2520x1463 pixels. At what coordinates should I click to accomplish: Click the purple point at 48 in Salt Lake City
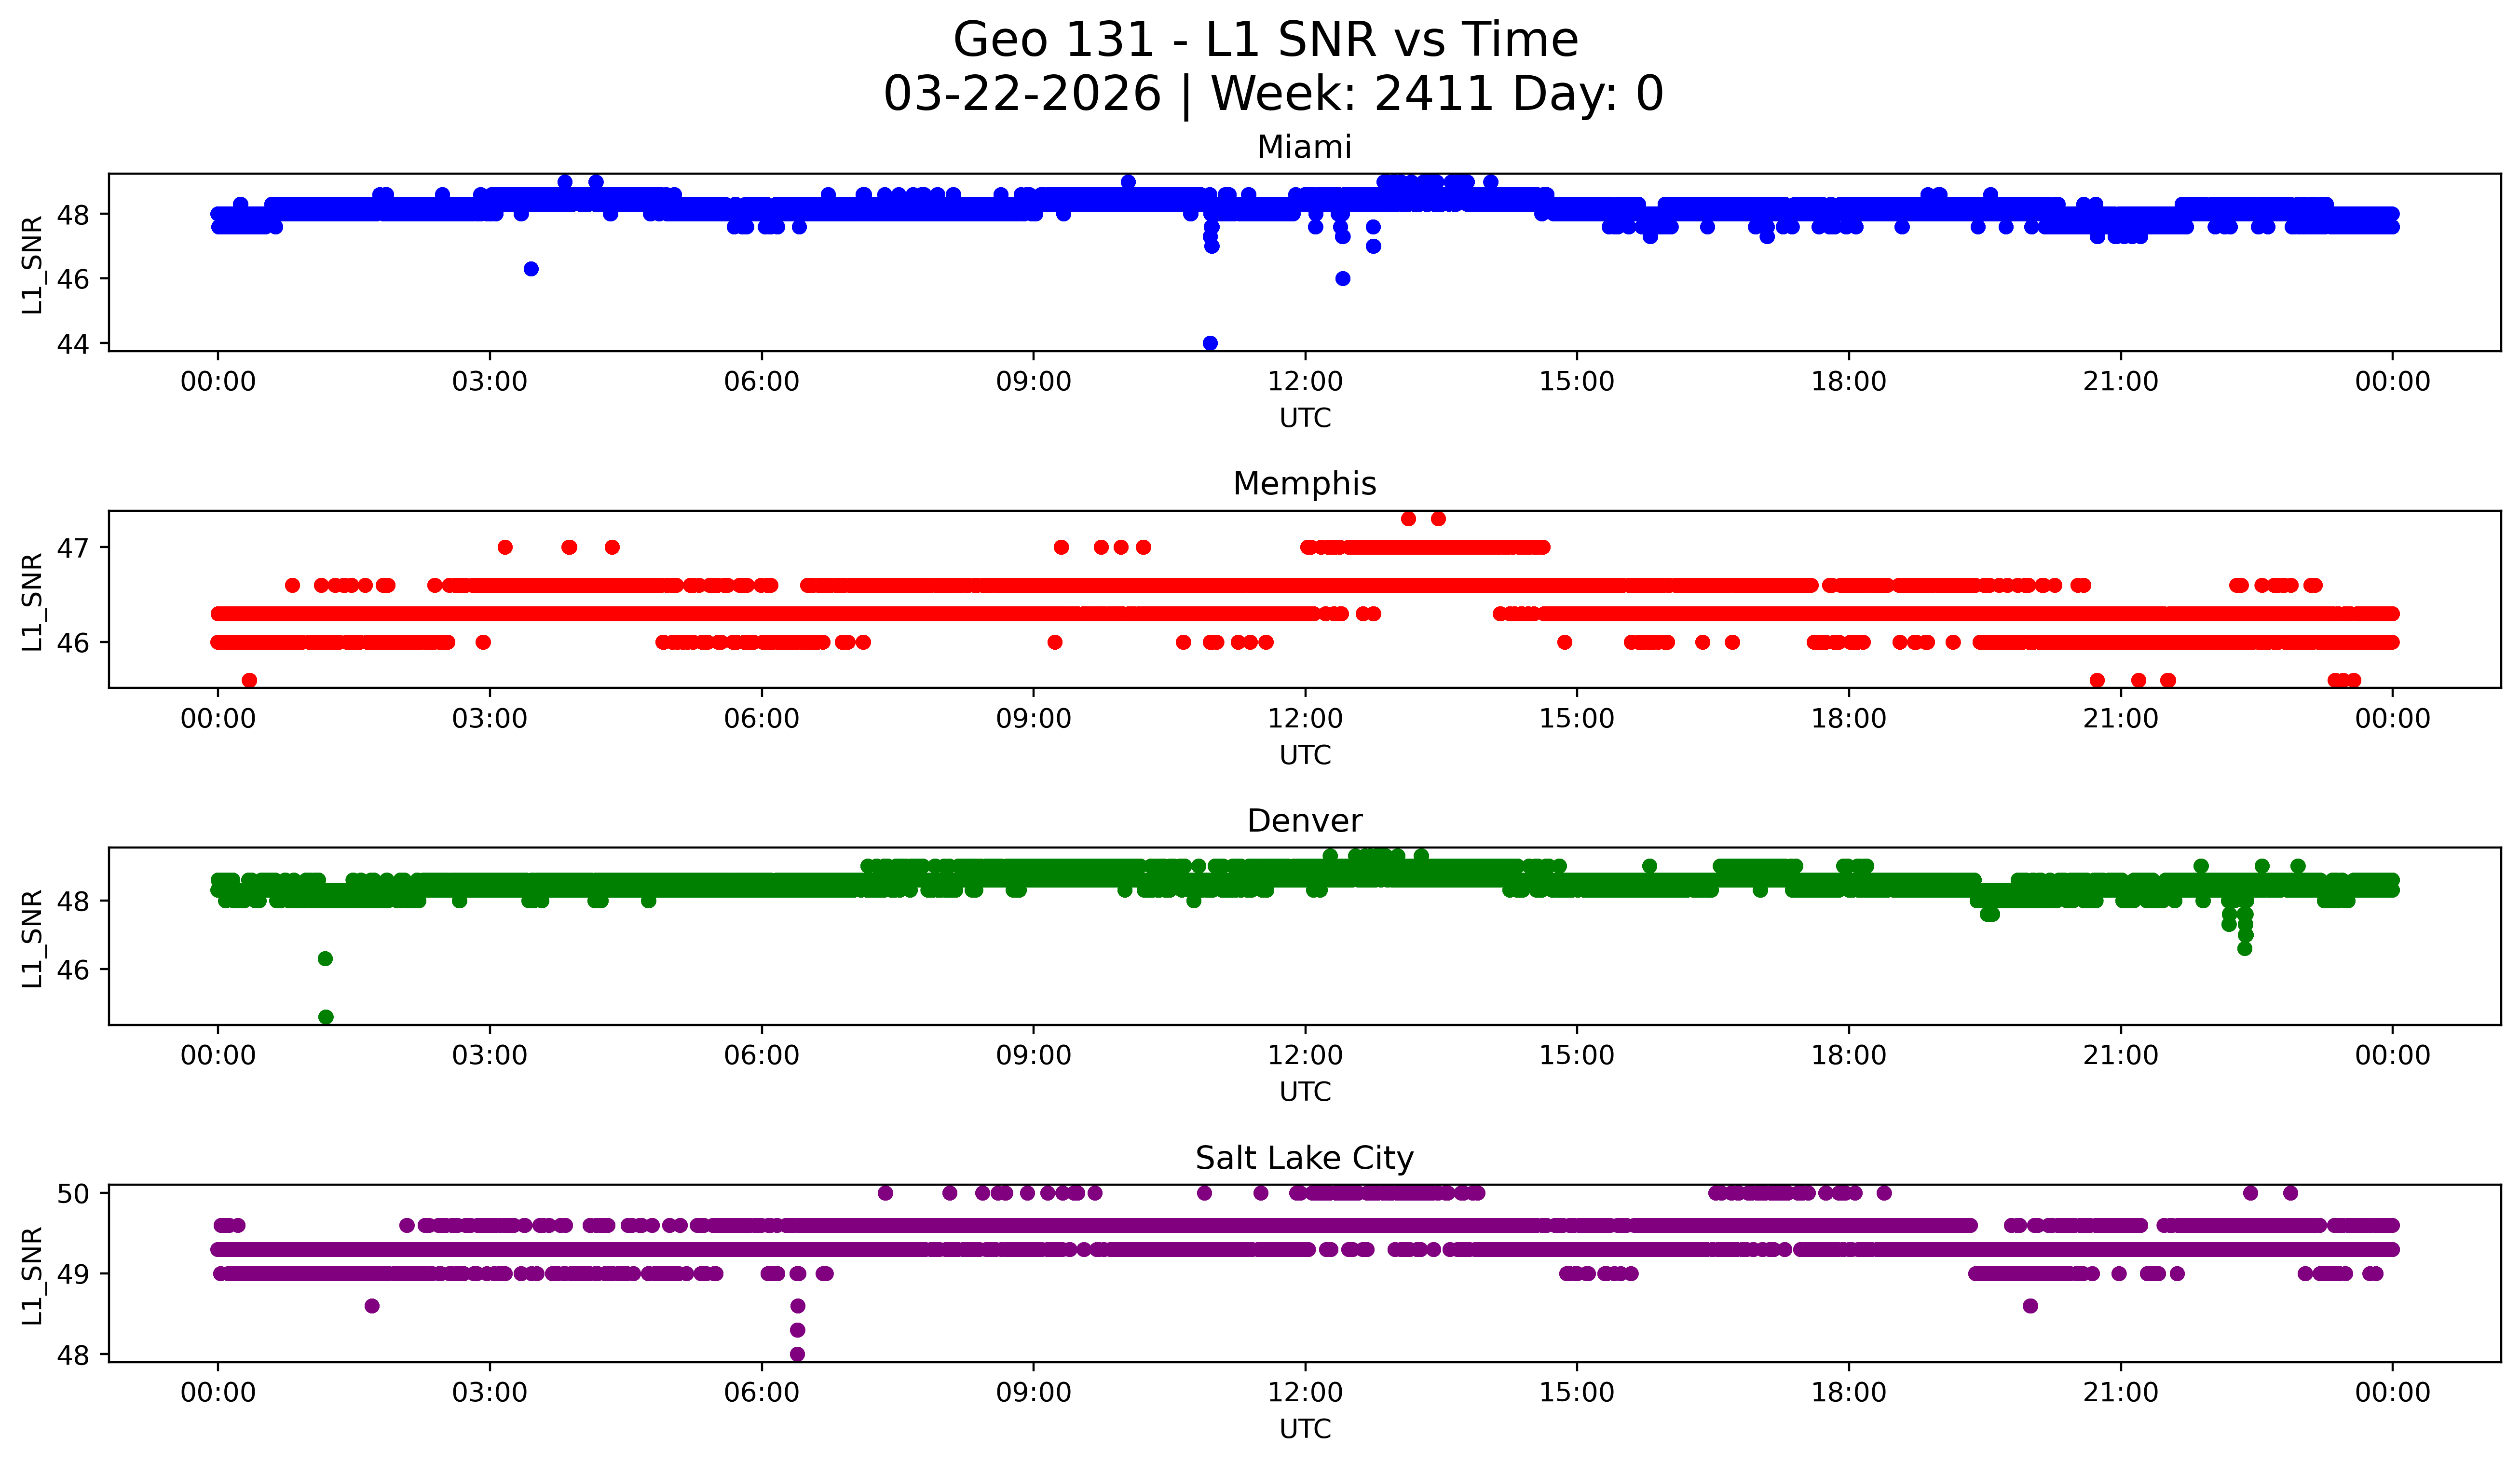[797, 1354]
